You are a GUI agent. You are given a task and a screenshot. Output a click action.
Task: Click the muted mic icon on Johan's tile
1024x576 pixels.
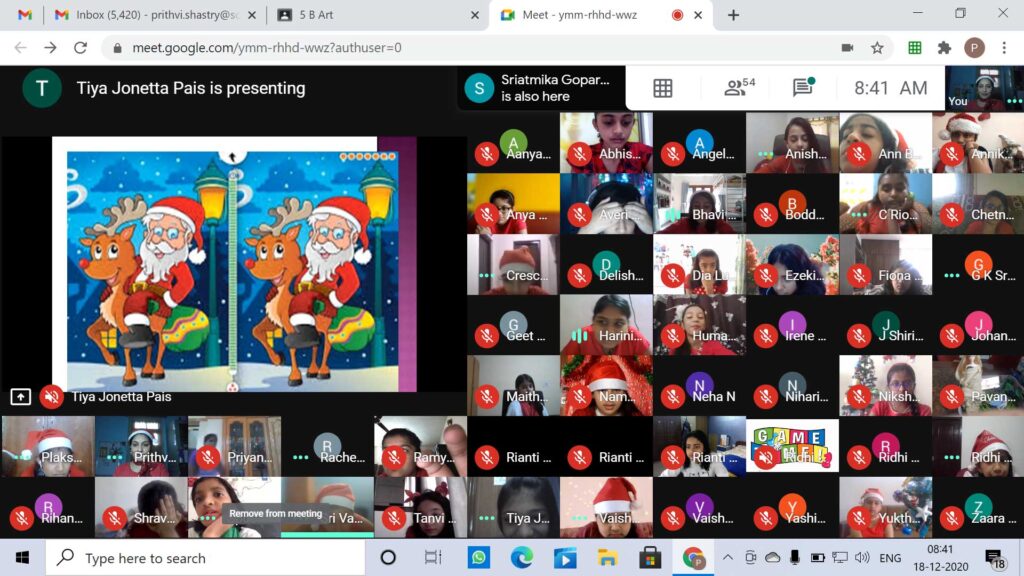(x=952, y=336)
